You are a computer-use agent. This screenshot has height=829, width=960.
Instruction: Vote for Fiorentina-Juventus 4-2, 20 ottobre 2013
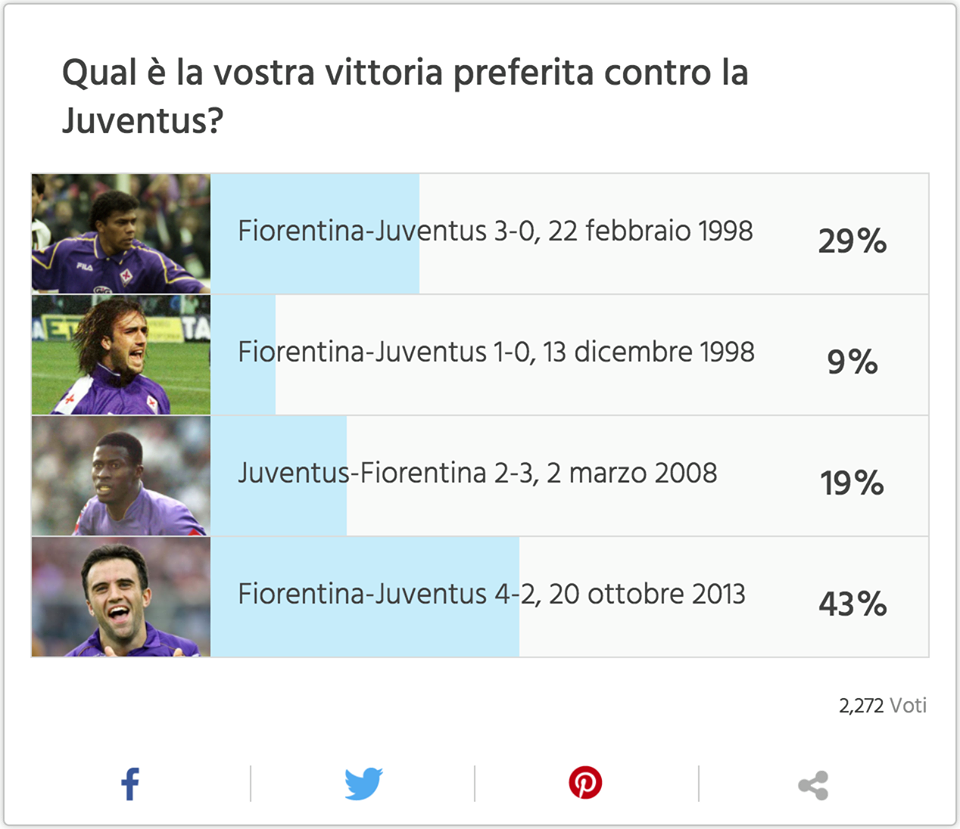tap(491, 594)
